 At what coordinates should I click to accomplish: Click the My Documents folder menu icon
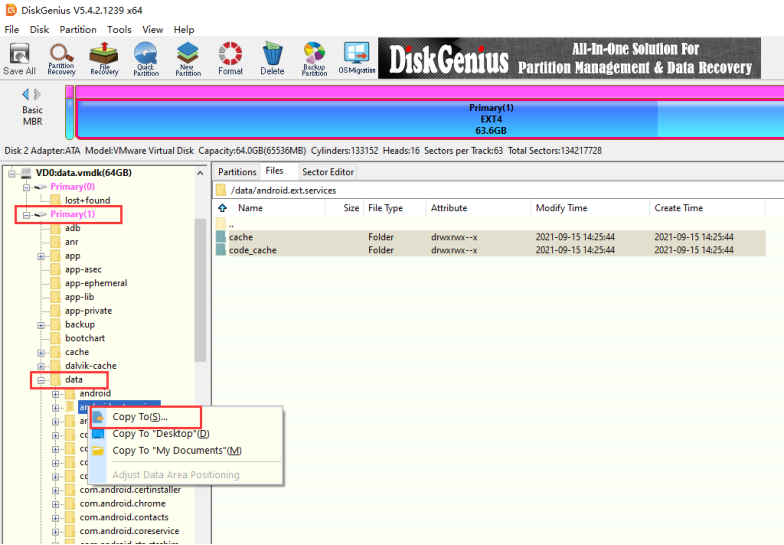[98, 450]
